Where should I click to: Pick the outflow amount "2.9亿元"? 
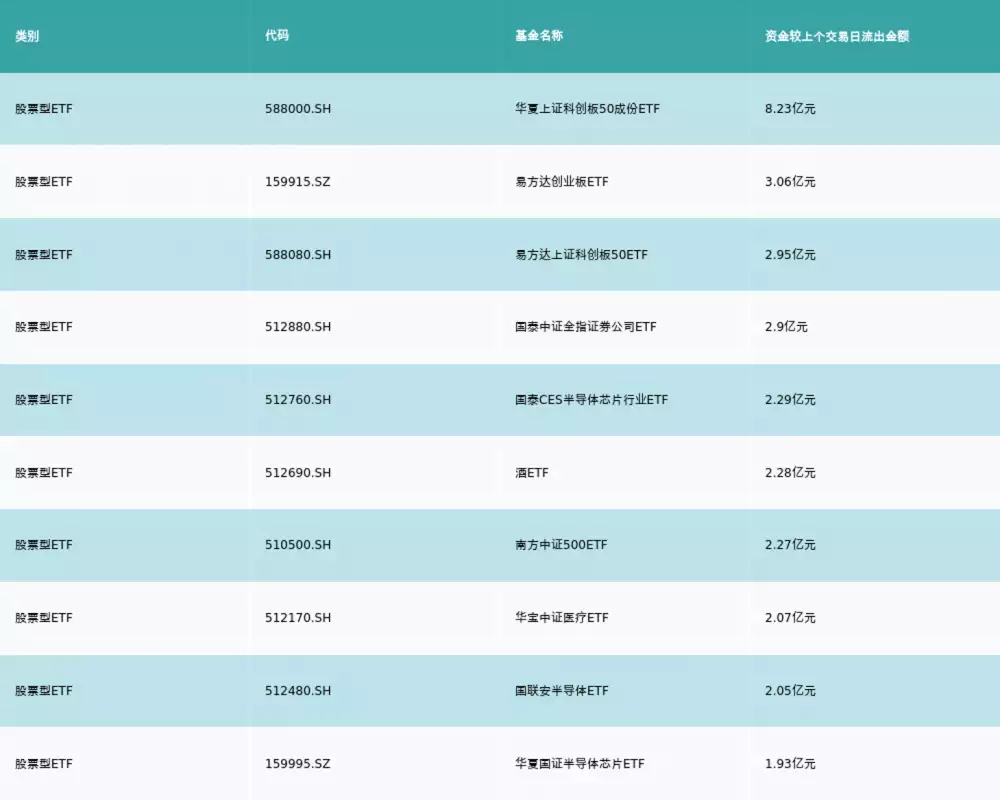click(786, 327)
